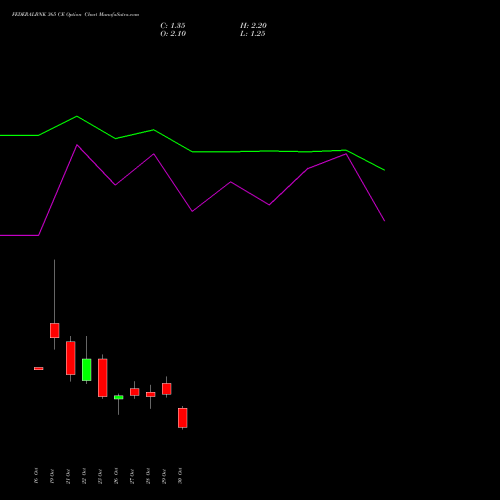This screenshot has width=500, height=500.
Task: Select the 28 Oct date label
Action: pos(148,476)
